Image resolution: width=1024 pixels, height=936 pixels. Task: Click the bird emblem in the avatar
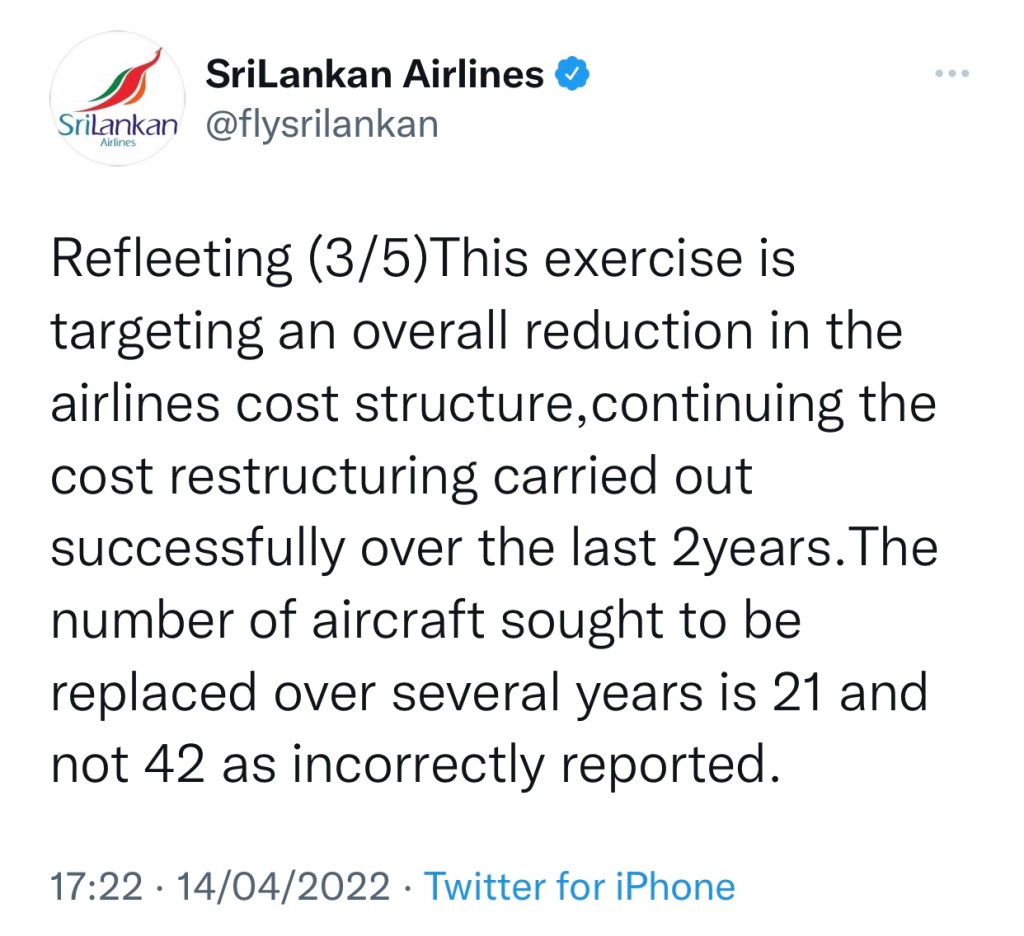pyautogui.click(x=129, y=80)
